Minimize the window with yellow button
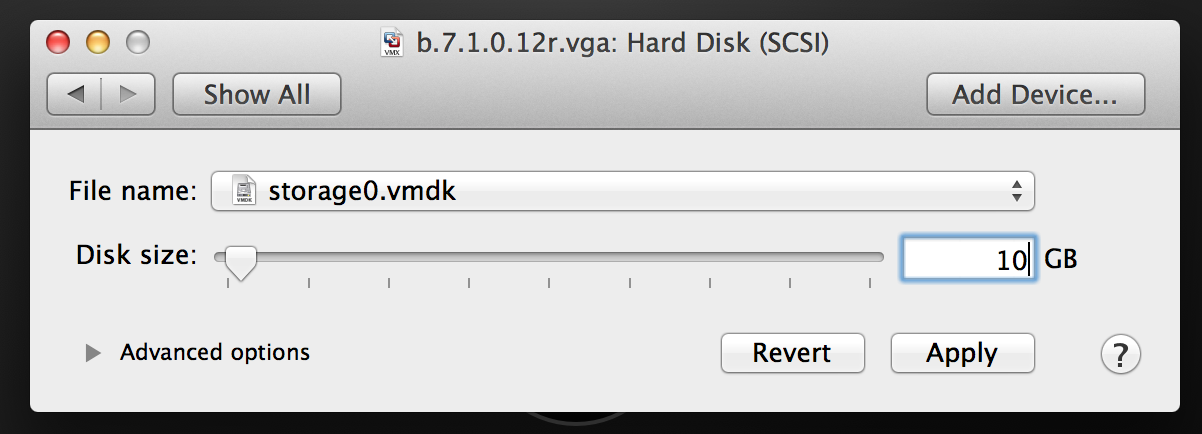This screenshot has height=434, width=1202. [98, 43]
